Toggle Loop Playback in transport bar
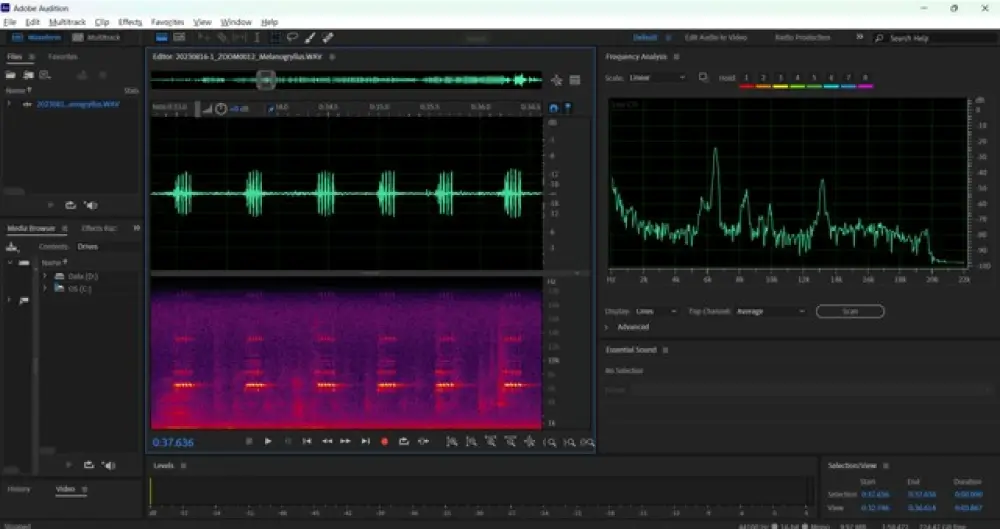 [x=404, y=441]
